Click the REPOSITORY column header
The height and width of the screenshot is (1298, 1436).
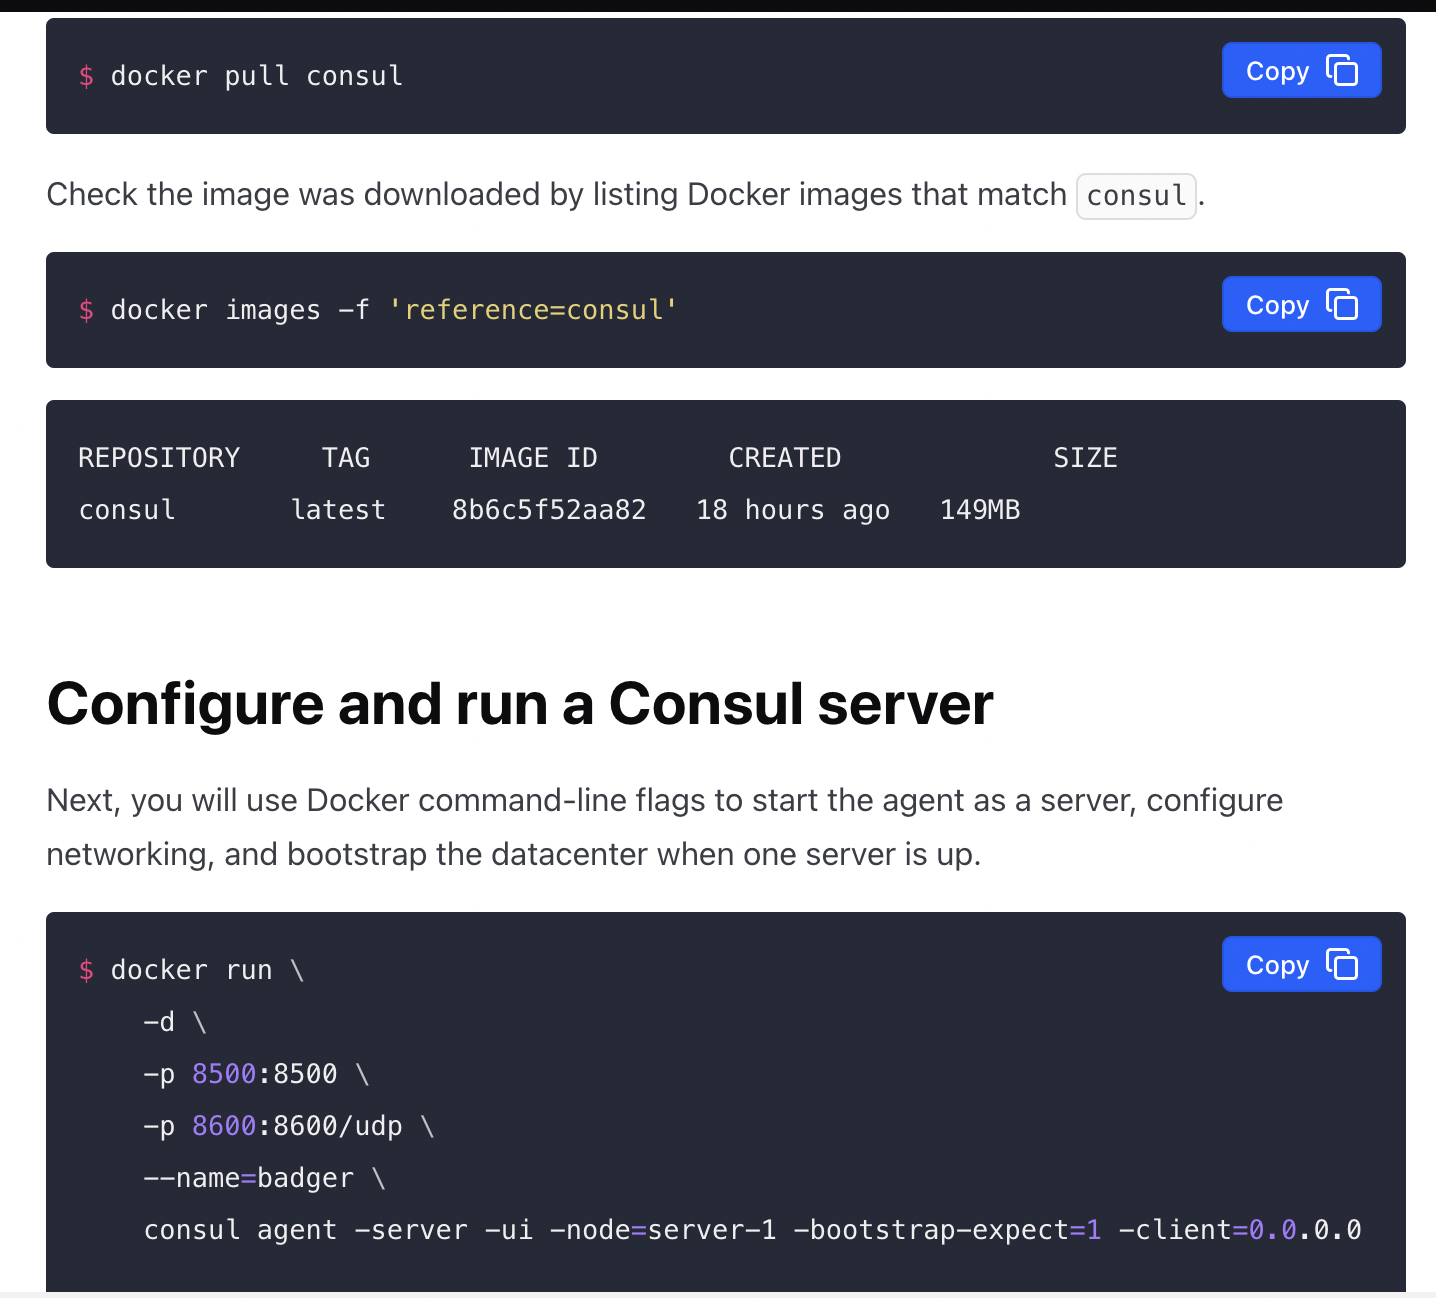[x=159, y=458]
